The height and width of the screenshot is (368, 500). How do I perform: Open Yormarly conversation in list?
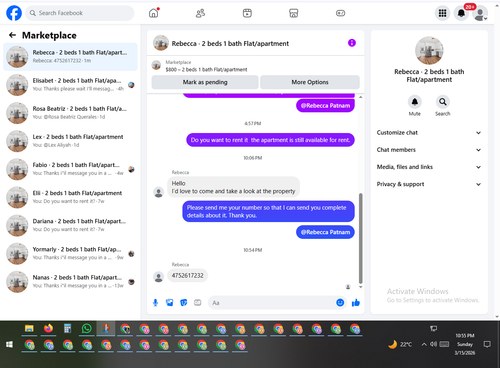coord(70,253)
